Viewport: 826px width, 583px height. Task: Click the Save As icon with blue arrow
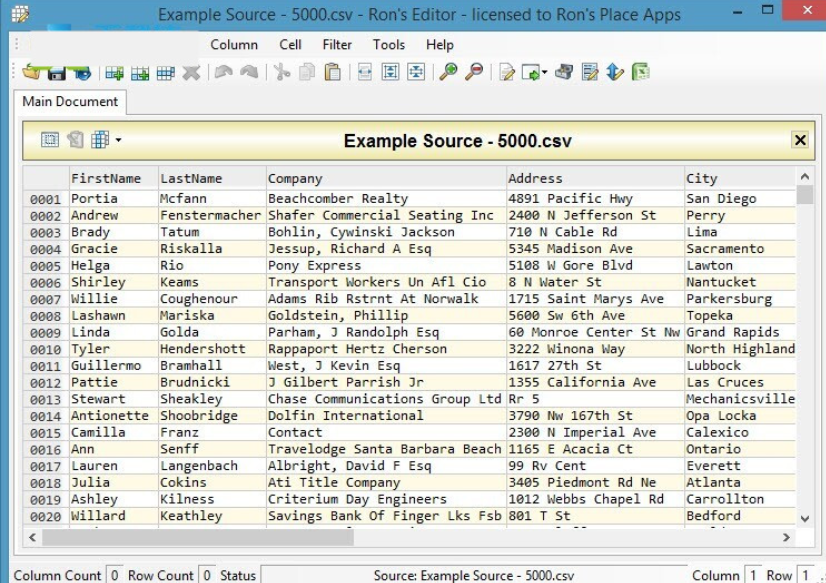pyautogui.click(x=82, y=73)
